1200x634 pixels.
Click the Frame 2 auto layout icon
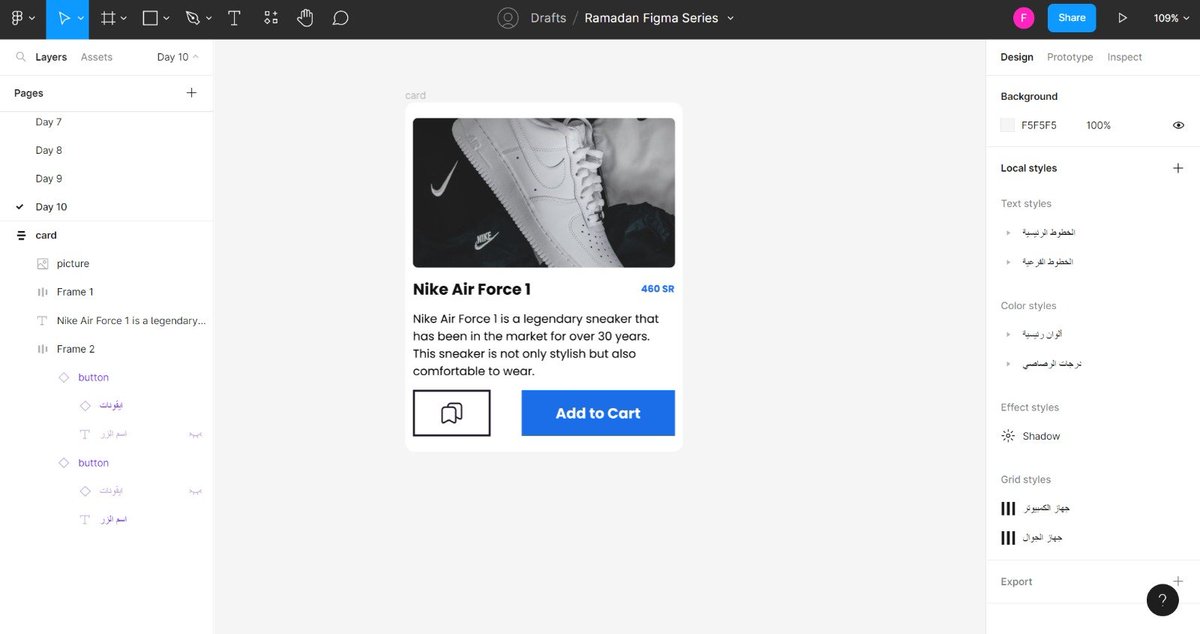[42, 349]
